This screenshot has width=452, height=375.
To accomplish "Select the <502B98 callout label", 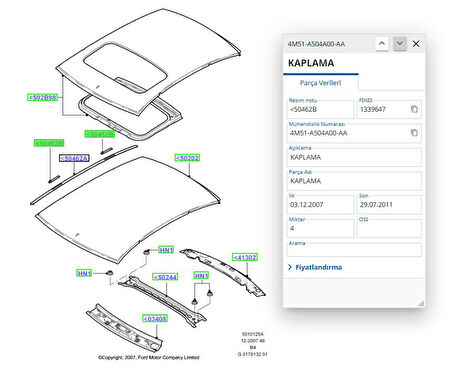I will (42, 97).
